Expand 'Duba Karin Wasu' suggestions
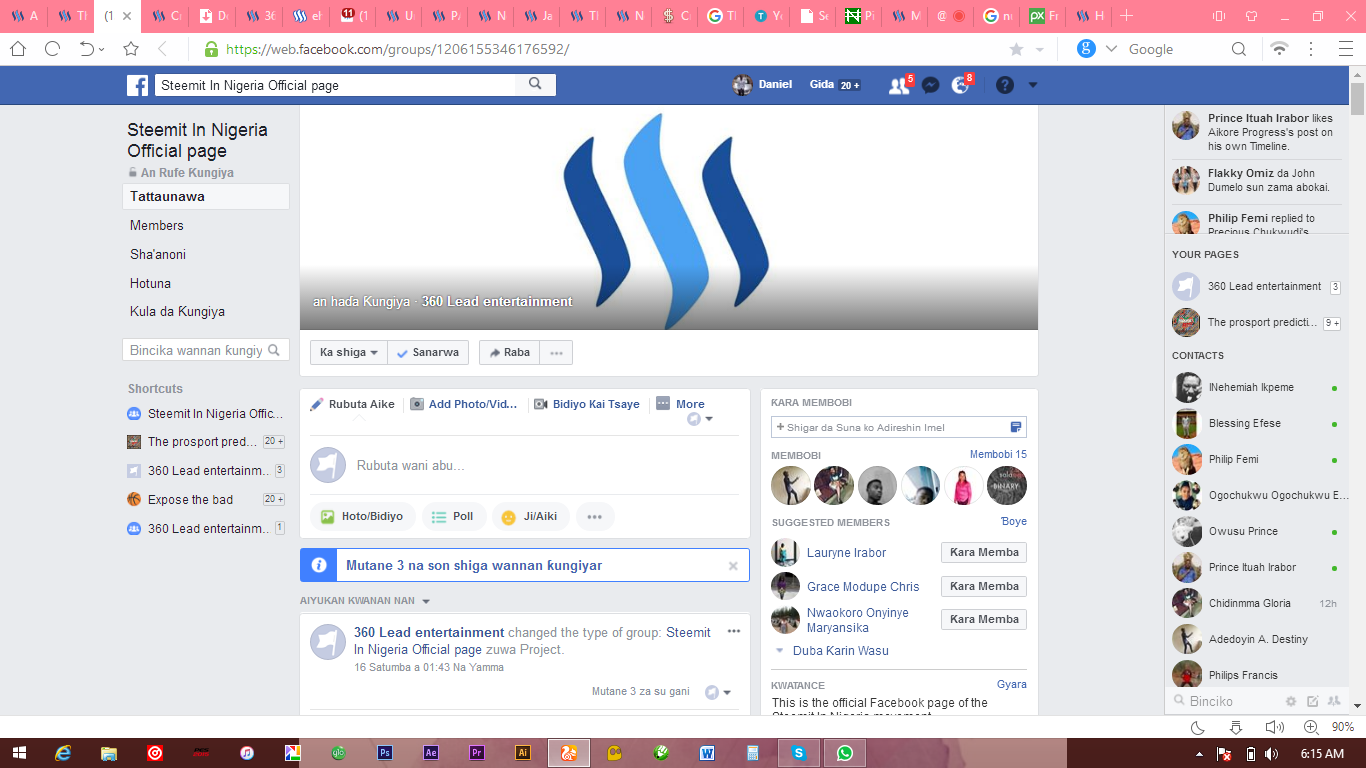 coord(832,650)
